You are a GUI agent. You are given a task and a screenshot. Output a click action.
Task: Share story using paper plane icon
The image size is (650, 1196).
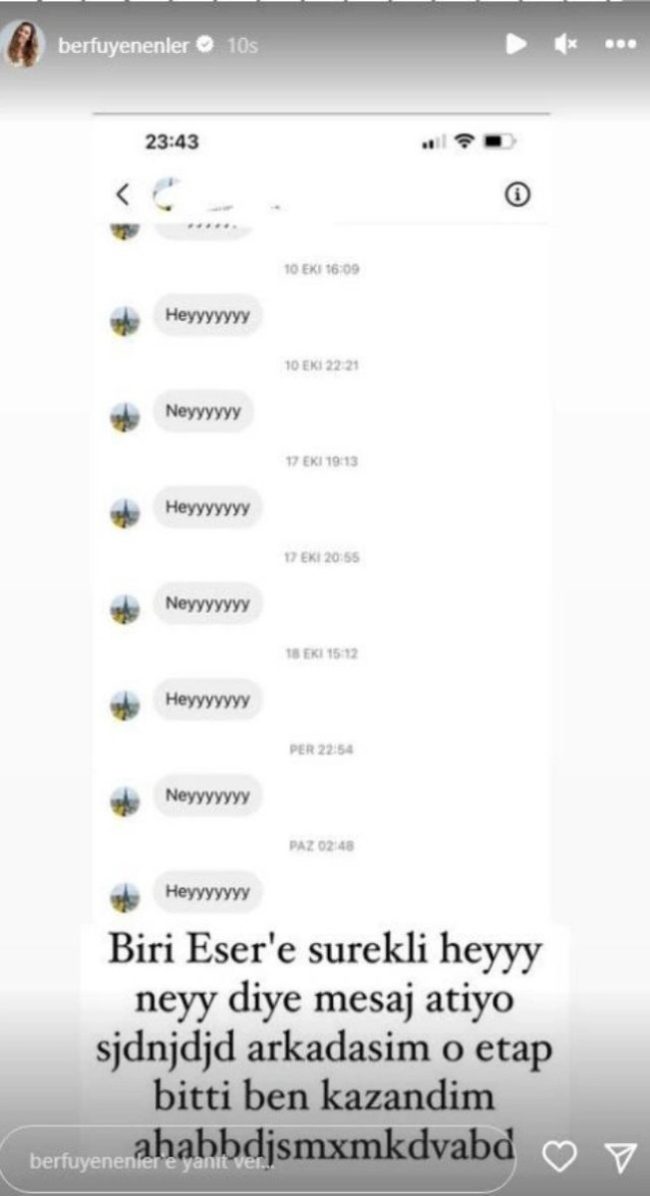click(x=621, y=1158)
